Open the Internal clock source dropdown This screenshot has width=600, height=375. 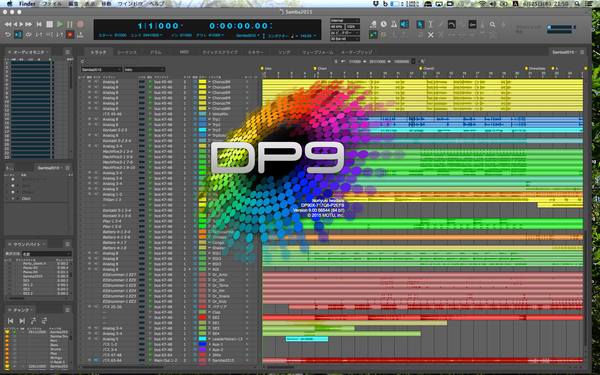tap(345, 21)
